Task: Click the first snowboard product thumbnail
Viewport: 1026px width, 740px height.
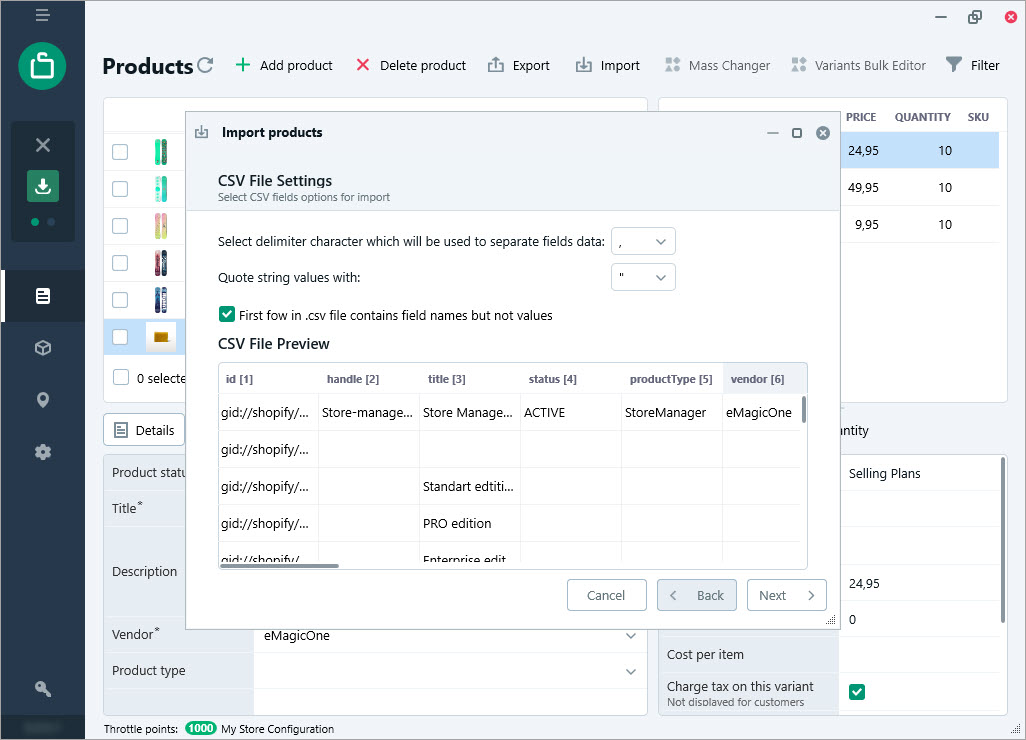Action: pos(161,152)
